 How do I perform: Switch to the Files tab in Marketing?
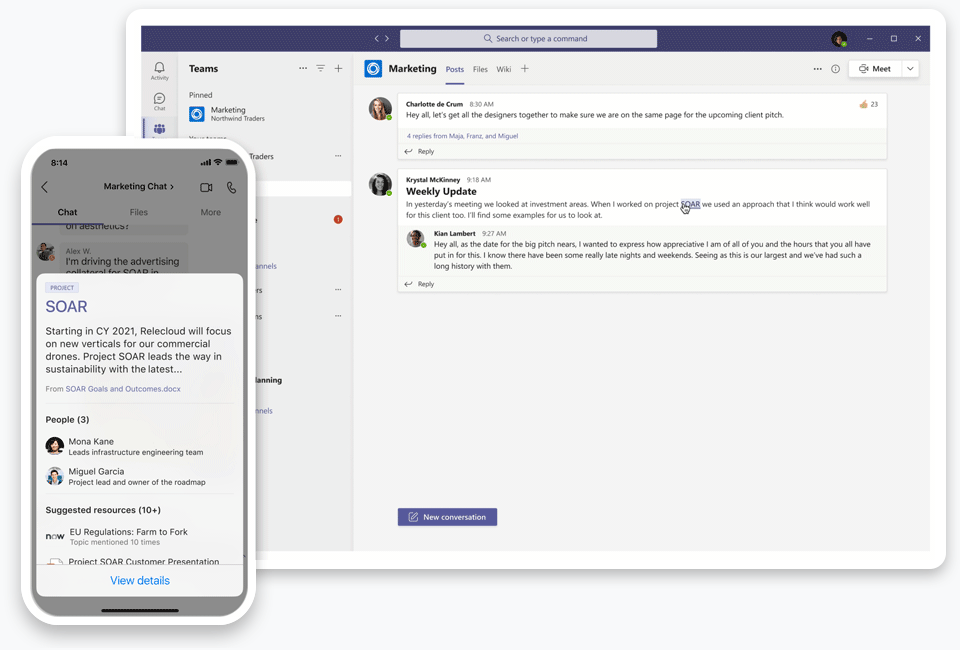pyautogui.click(x=480, y=70)
